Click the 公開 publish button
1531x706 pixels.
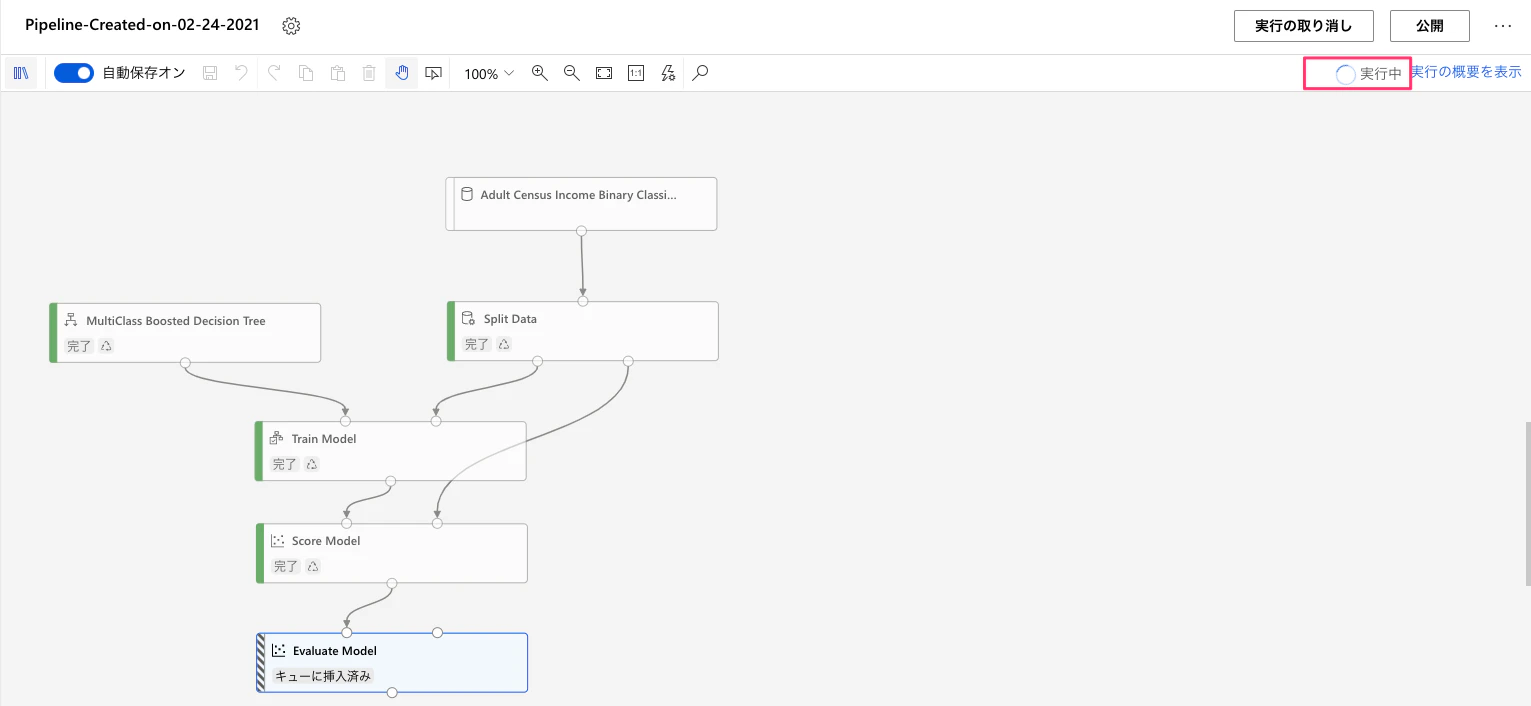(1430, 26)
